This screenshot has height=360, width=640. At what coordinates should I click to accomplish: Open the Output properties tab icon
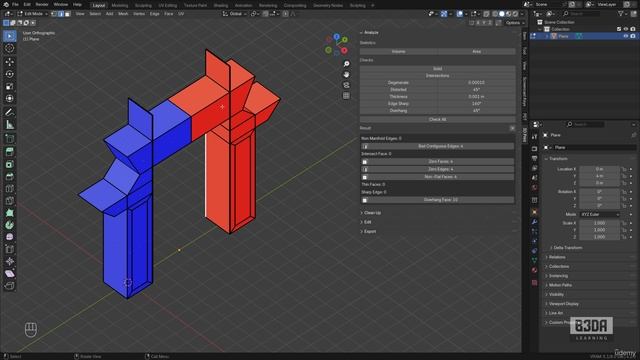pyautogui.click(x=534, y=158)
